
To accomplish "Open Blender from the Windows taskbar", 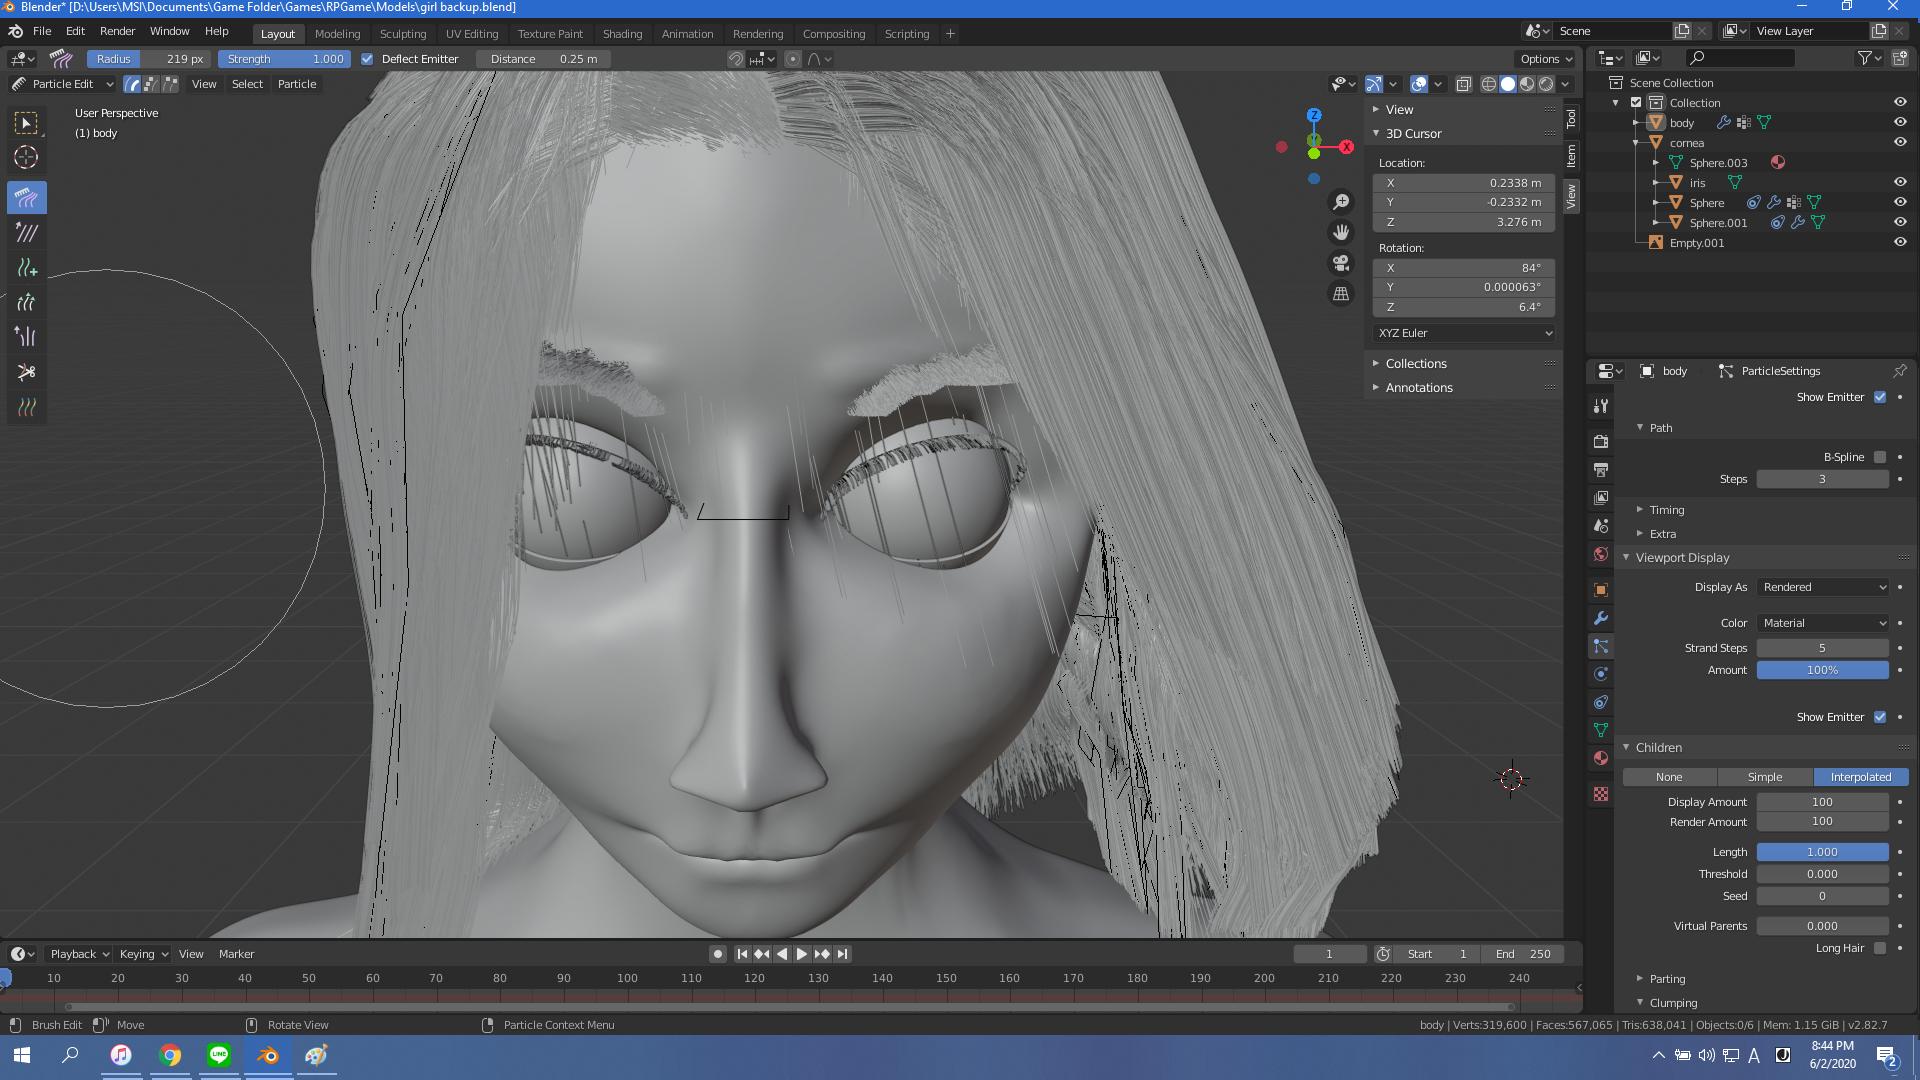I will 268,1055.
